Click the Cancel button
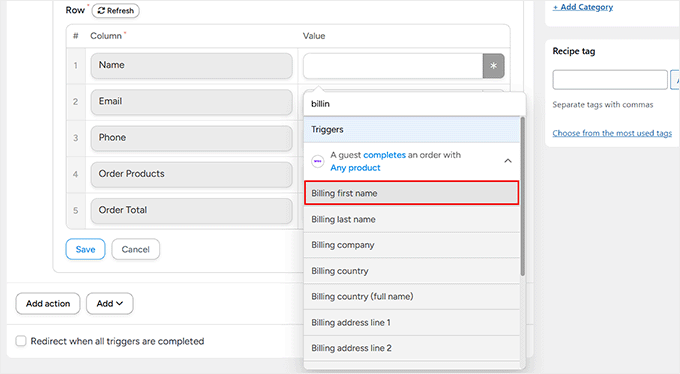The height and width of the screenshot is (374, 680). (135, 249)
